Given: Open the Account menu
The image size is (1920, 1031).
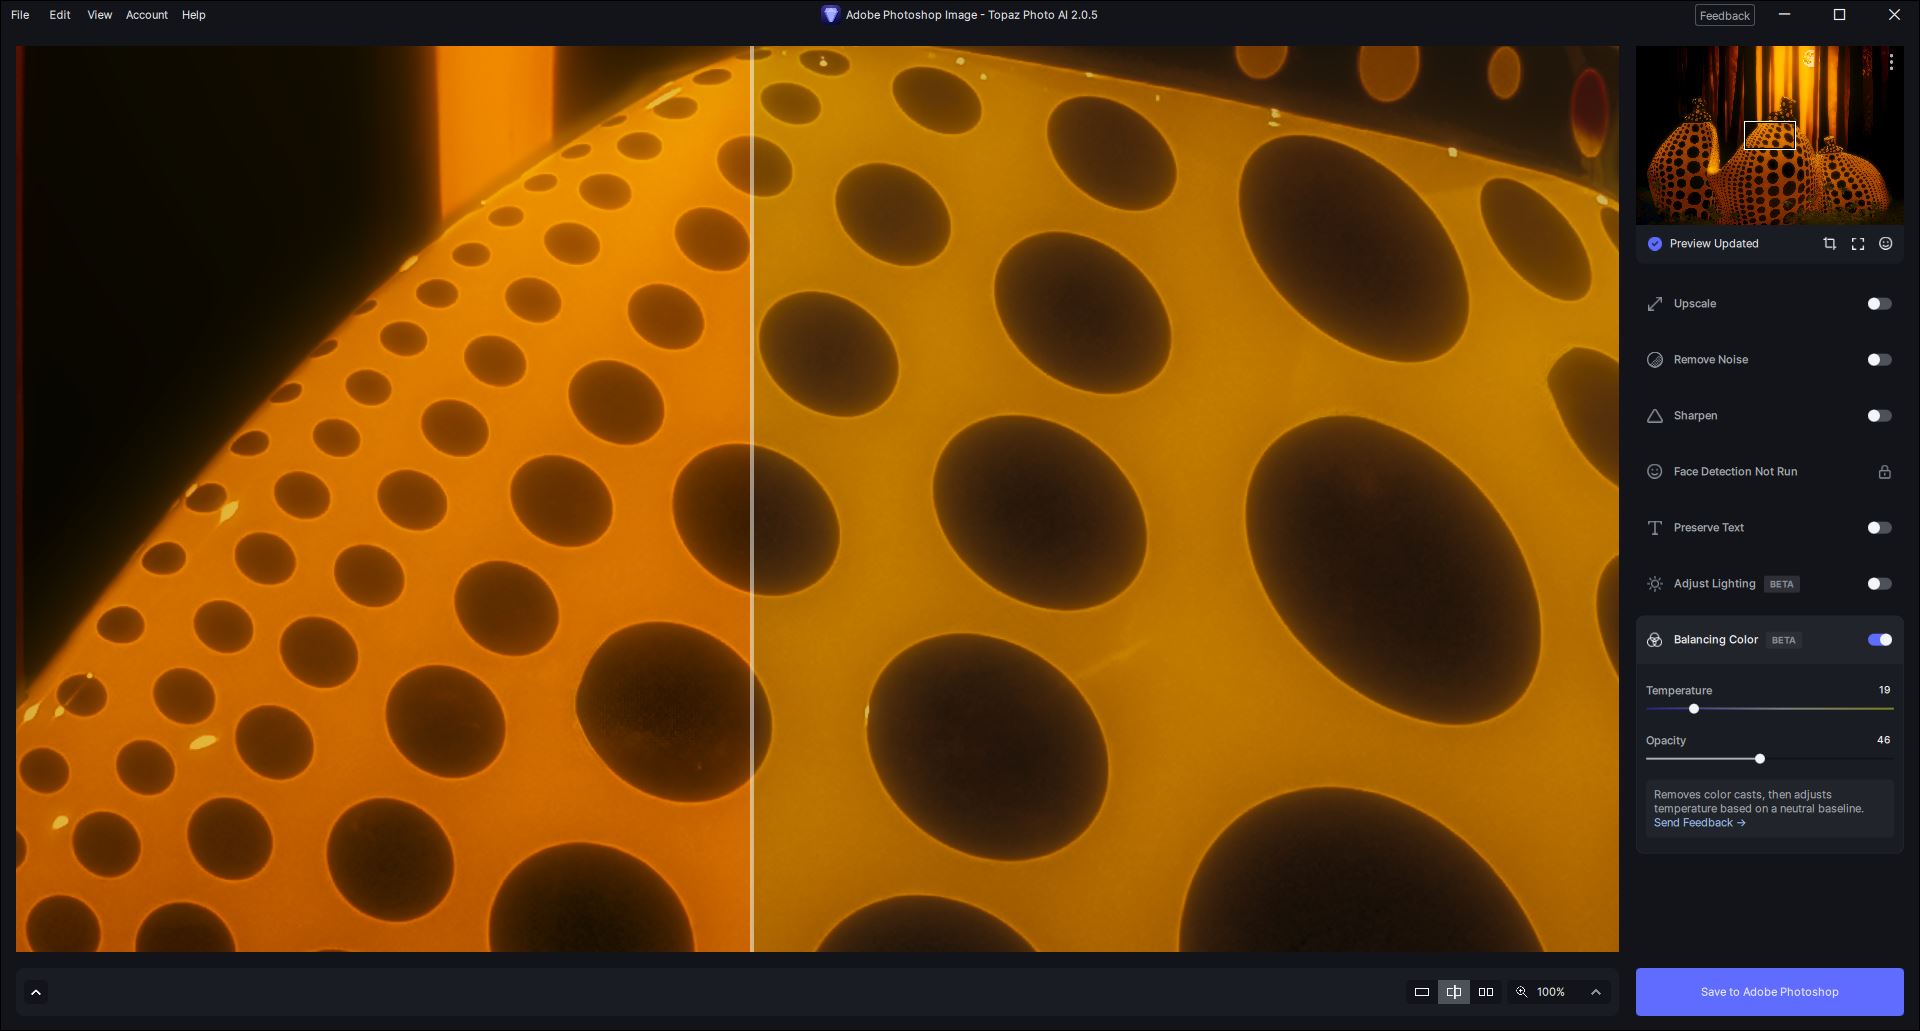Looking at the screenshot, I should point(146,15).
